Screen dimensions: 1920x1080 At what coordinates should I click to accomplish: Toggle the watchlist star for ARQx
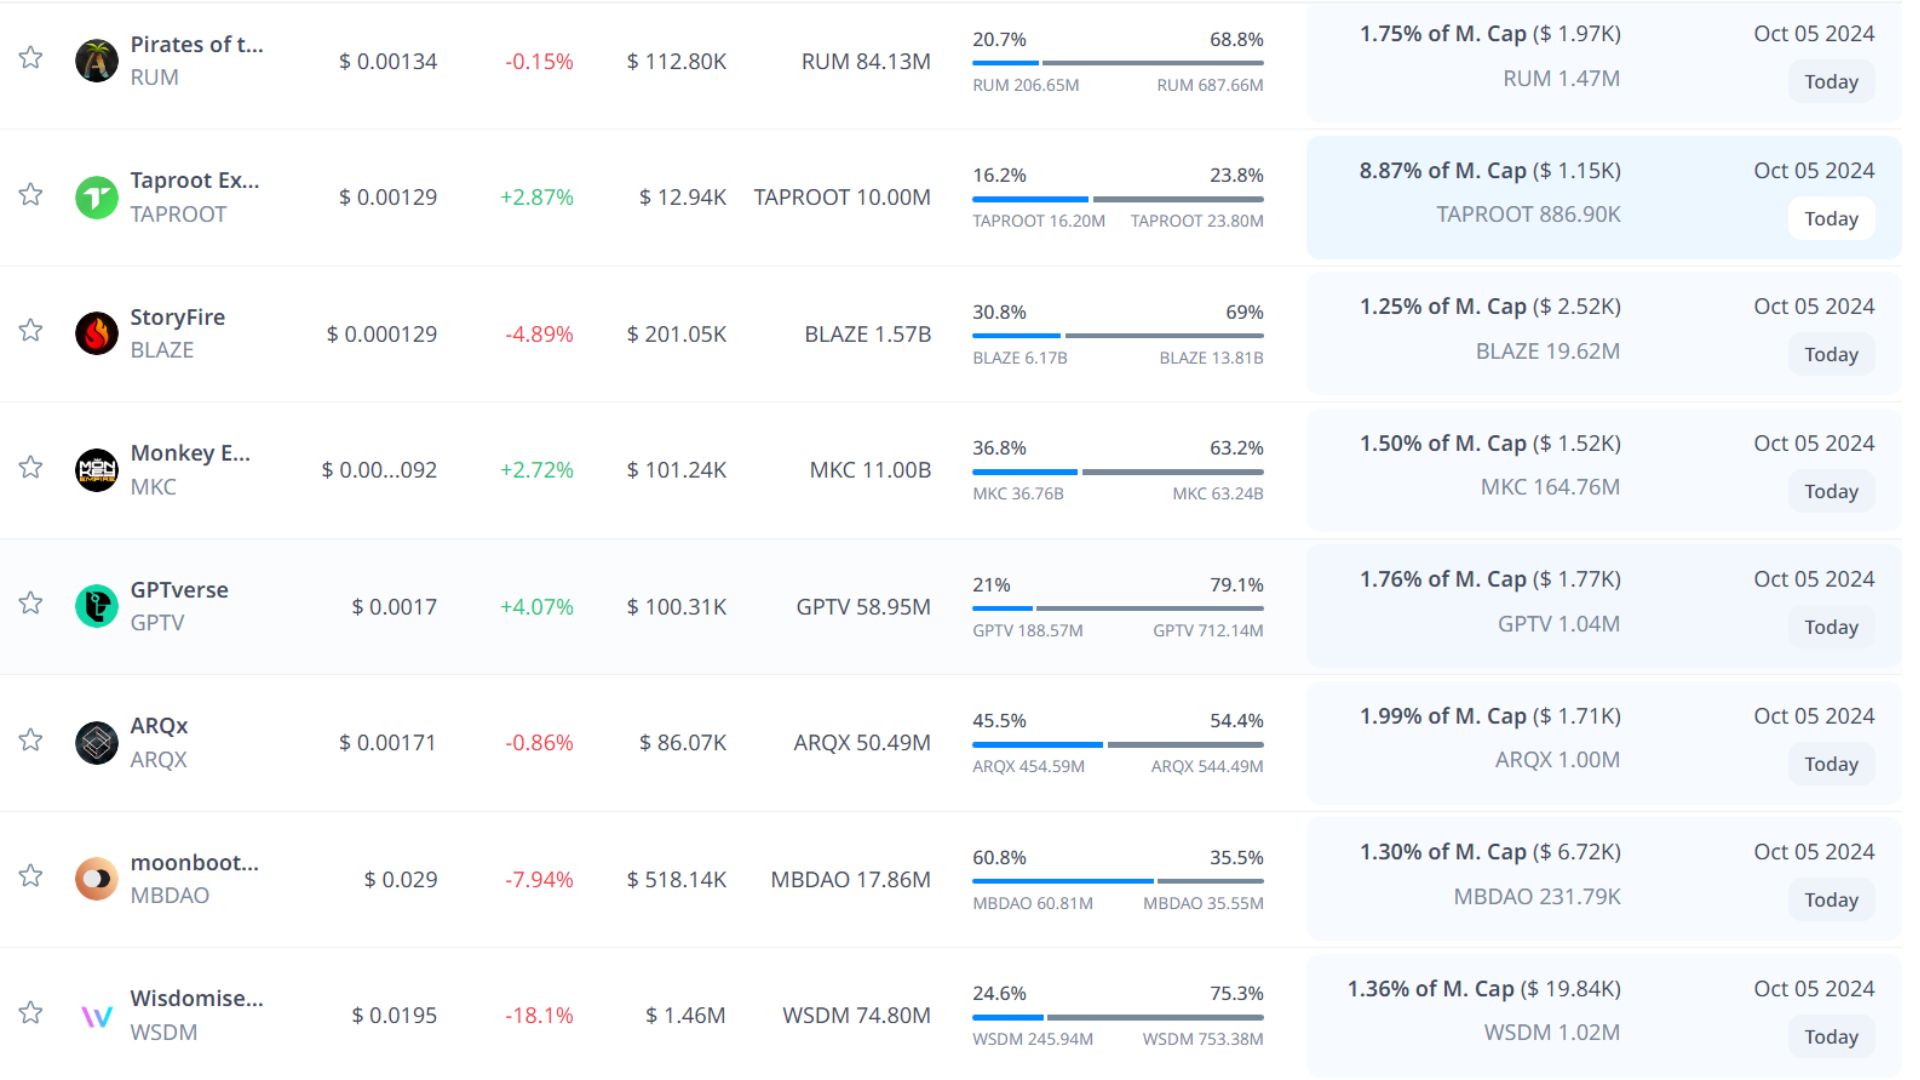point(31,740)
